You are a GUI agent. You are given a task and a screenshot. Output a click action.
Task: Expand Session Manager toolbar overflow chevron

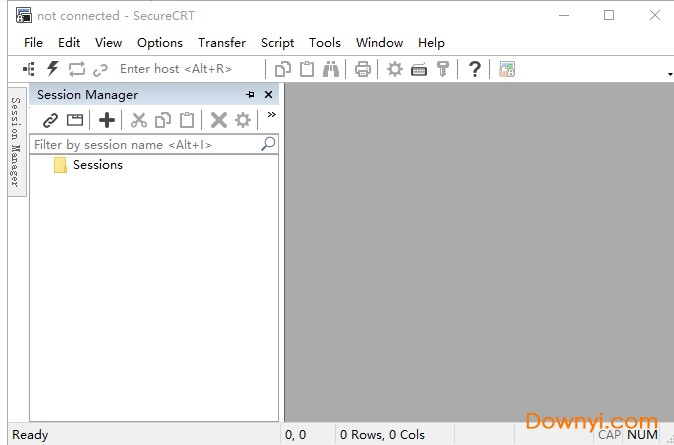(x=271, y=115)
